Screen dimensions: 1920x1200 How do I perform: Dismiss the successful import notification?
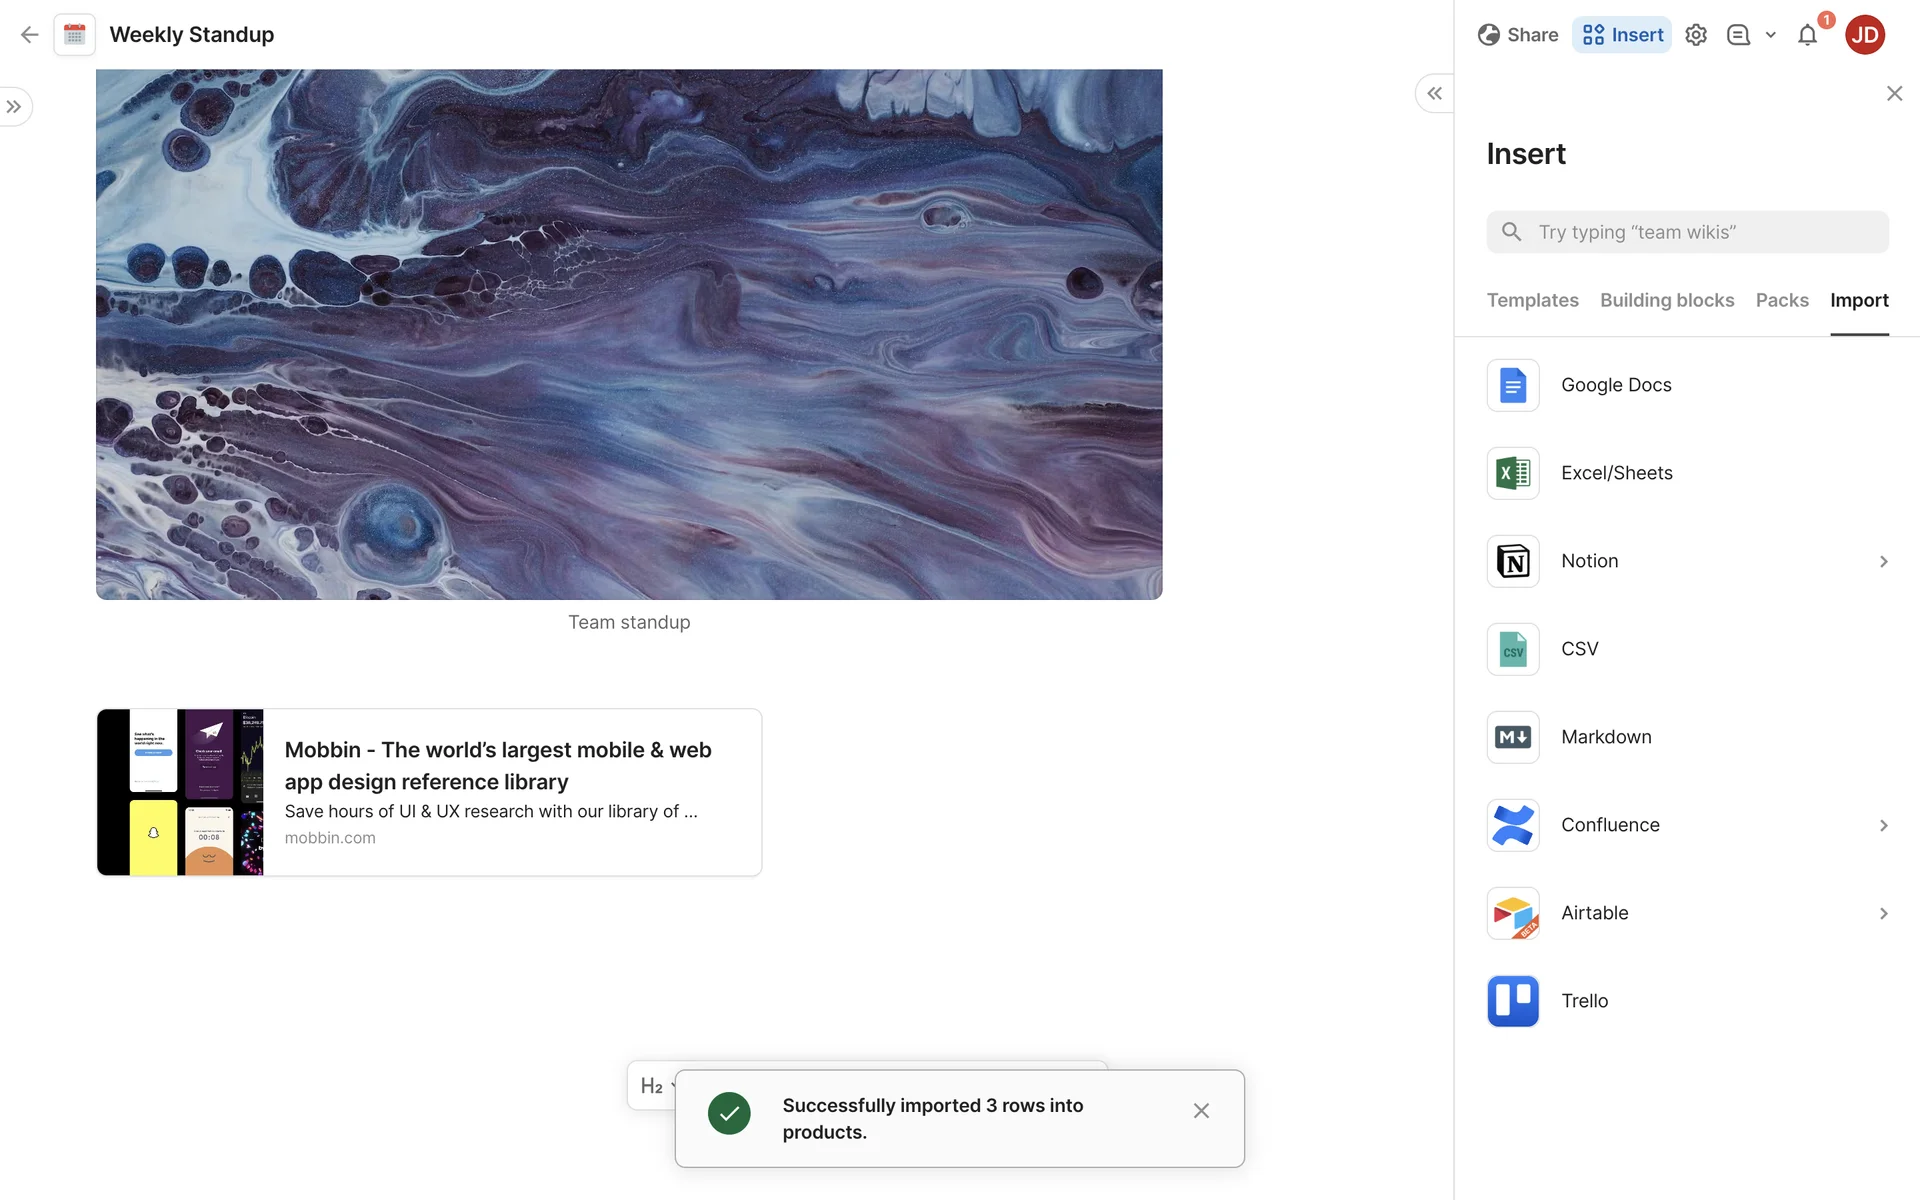(1201, 1111)
